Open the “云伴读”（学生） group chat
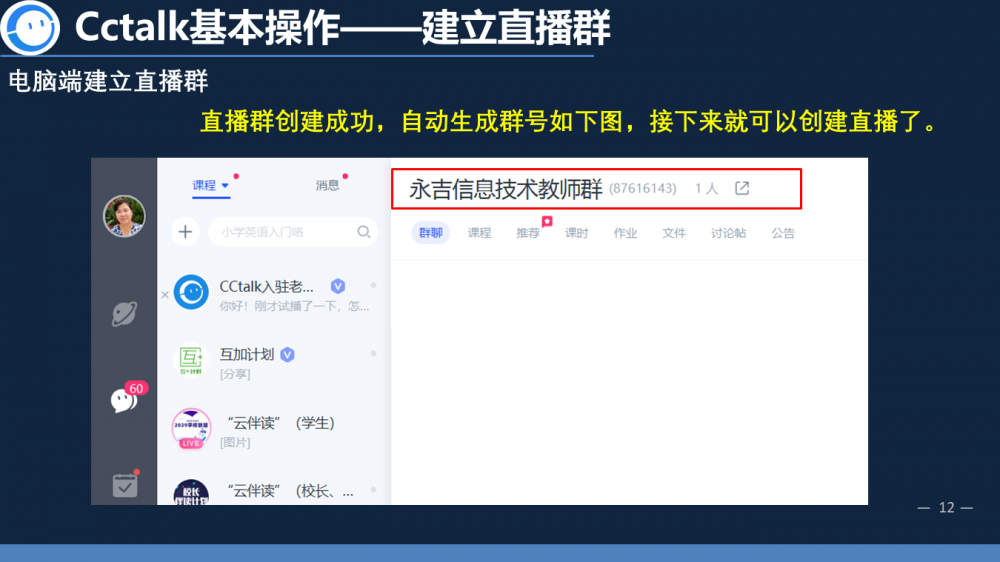 pos(280,430)
